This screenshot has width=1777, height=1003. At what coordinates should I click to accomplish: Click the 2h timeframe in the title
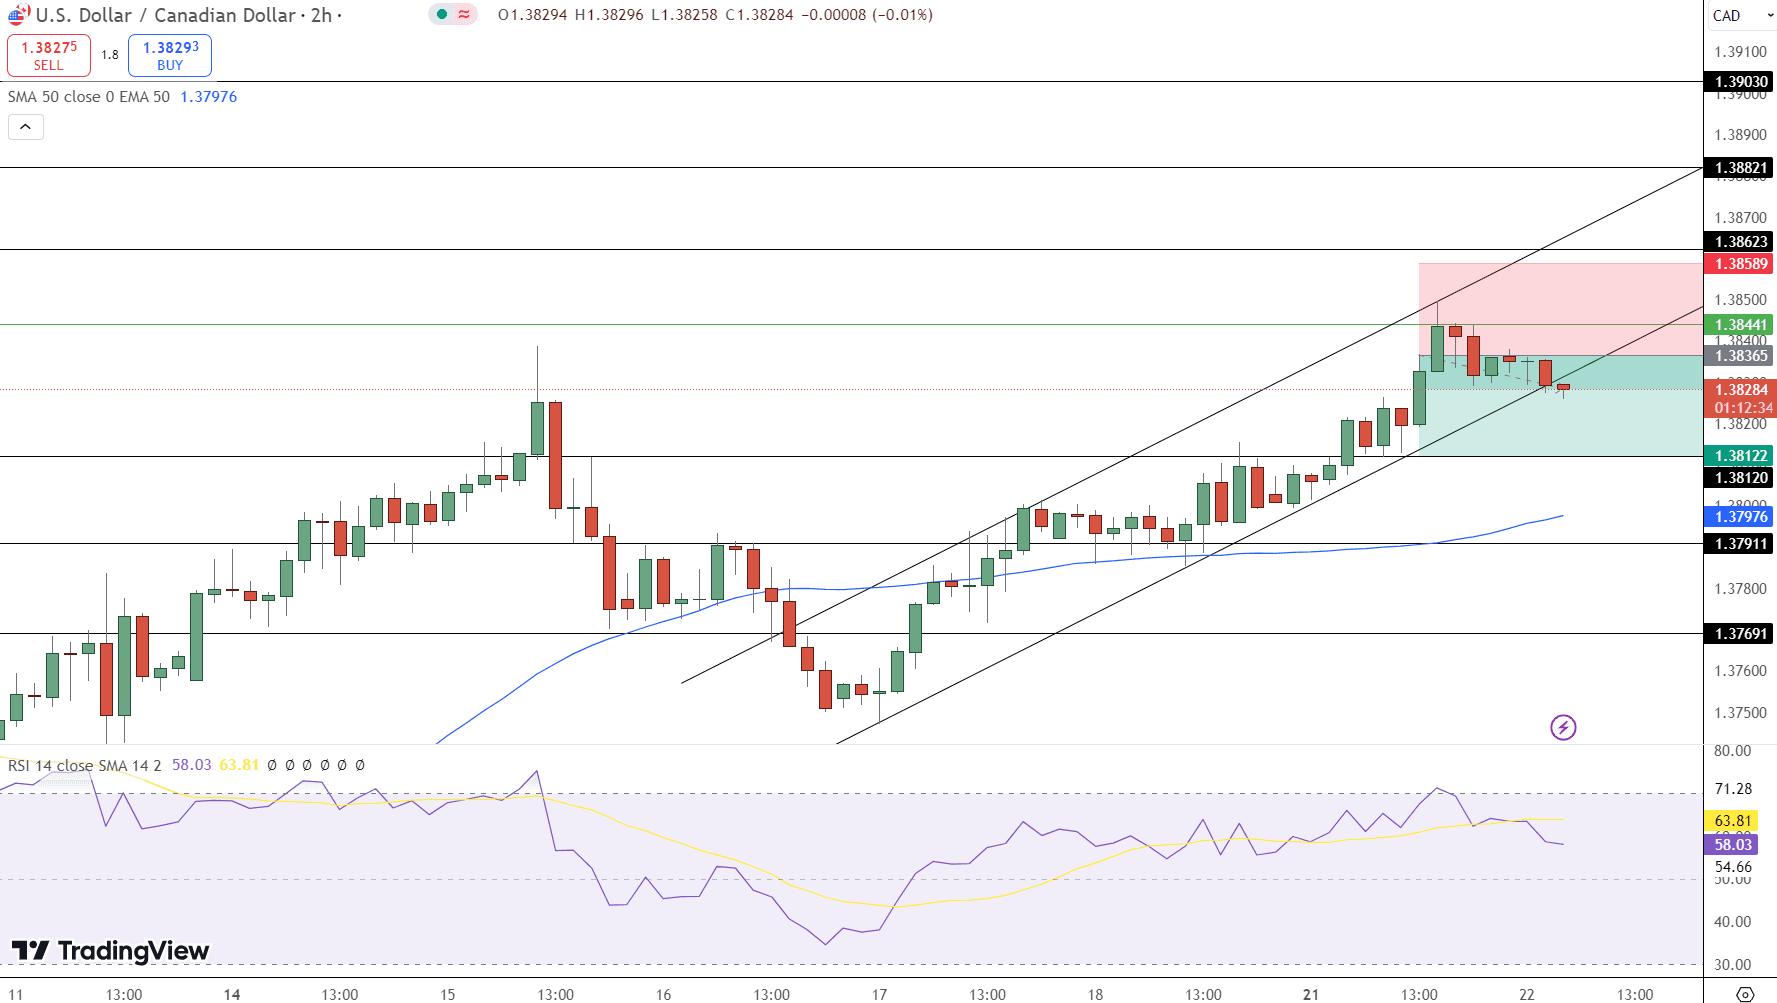[x=321, y=15]
